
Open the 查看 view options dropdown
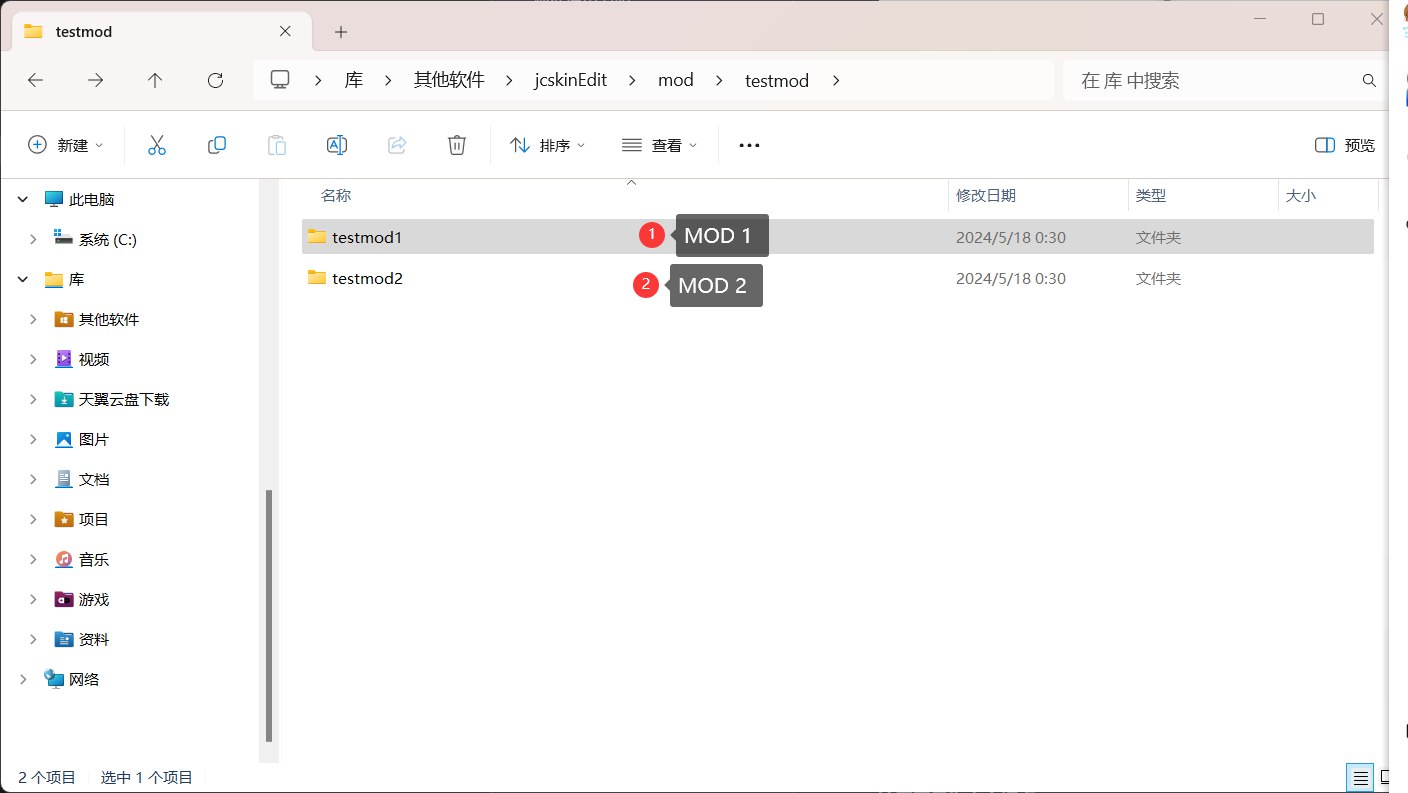tap(658, 144)
